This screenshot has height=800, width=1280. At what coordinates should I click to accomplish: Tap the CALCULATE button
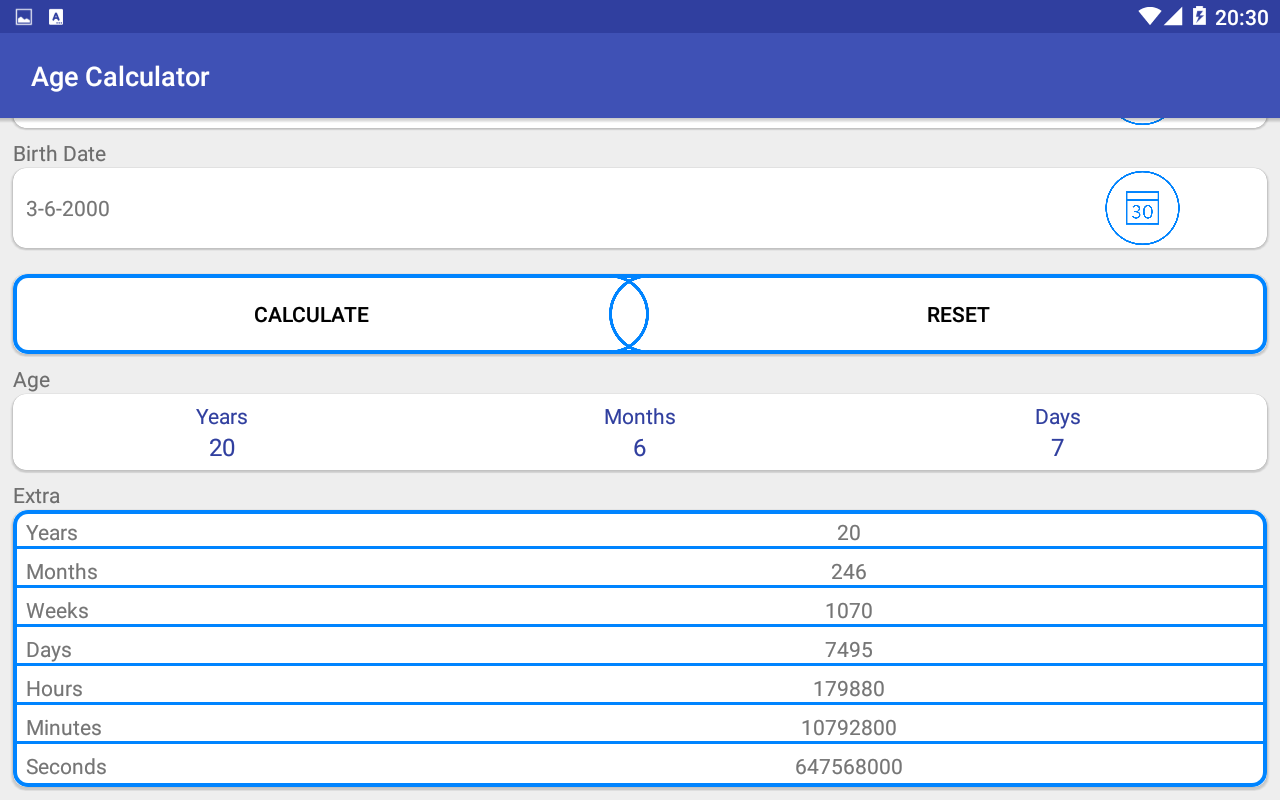pos(312,315)
